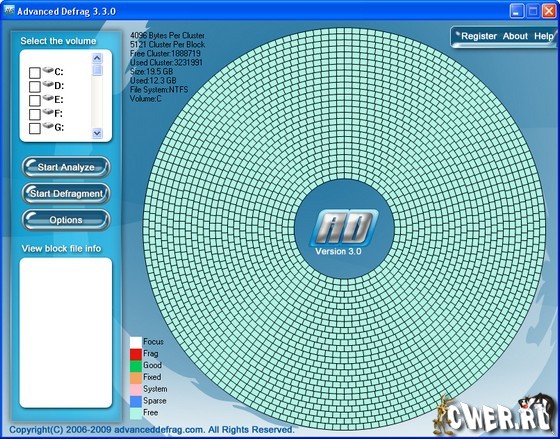The image size is (560, 439).
Task: Open the Help menu item
Action: (x=544, y=36)
